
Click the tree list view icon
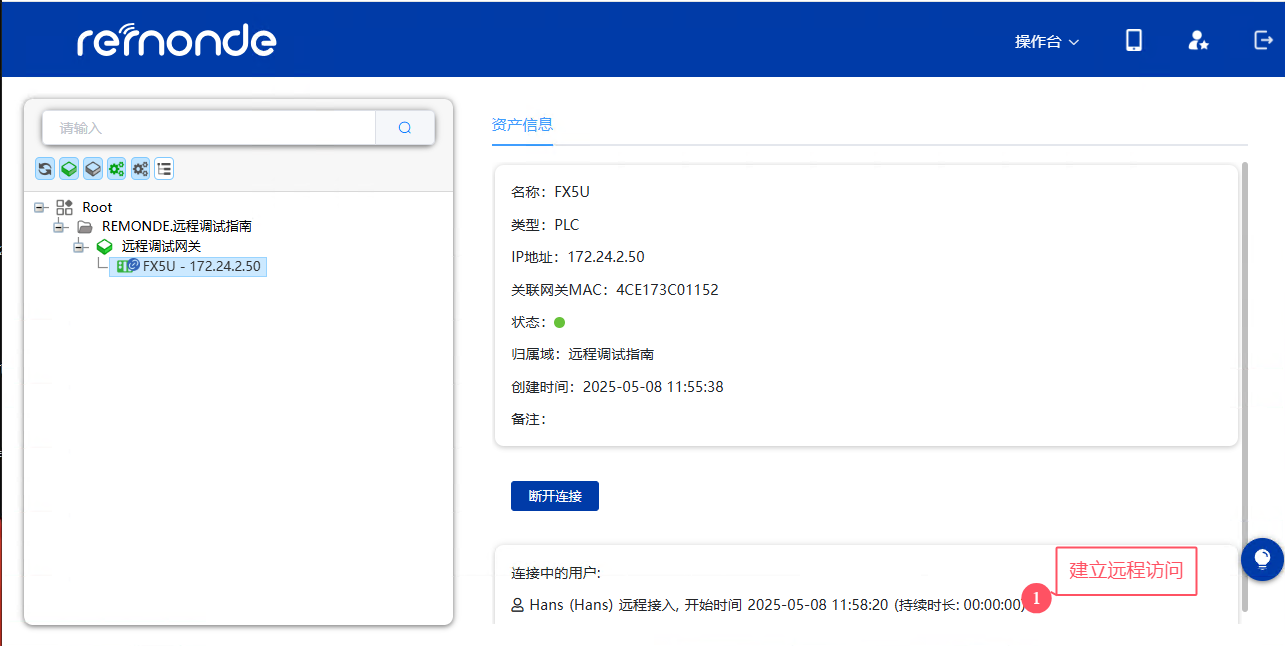165,169
